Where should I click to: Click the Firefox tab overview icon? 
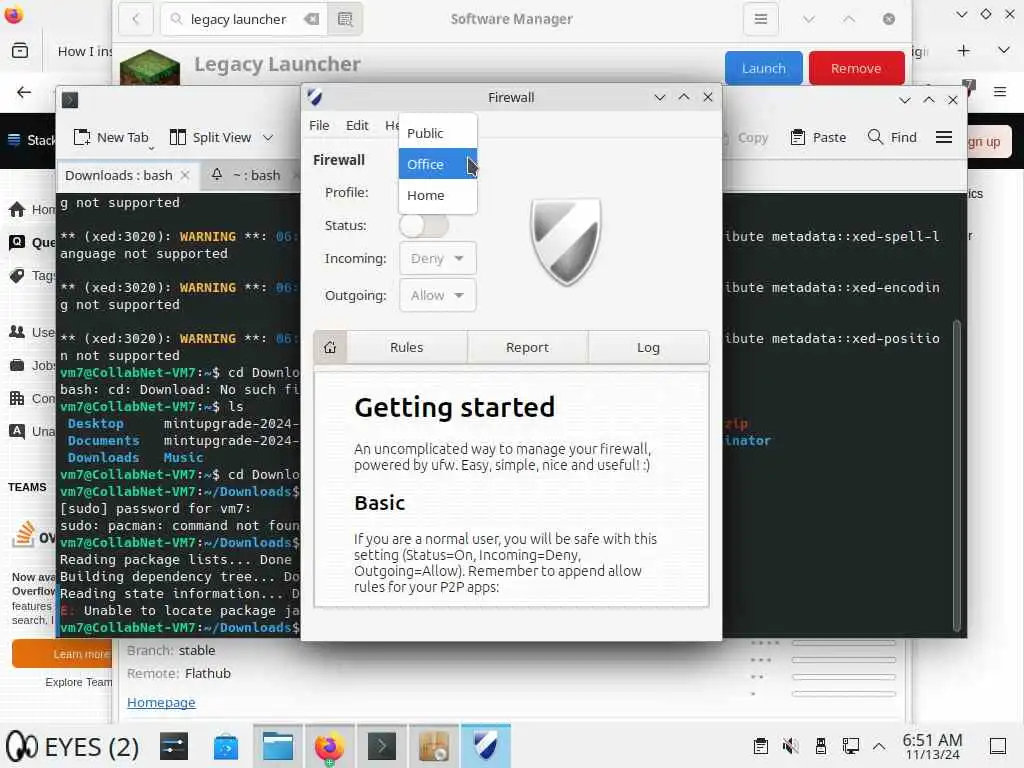20,51
